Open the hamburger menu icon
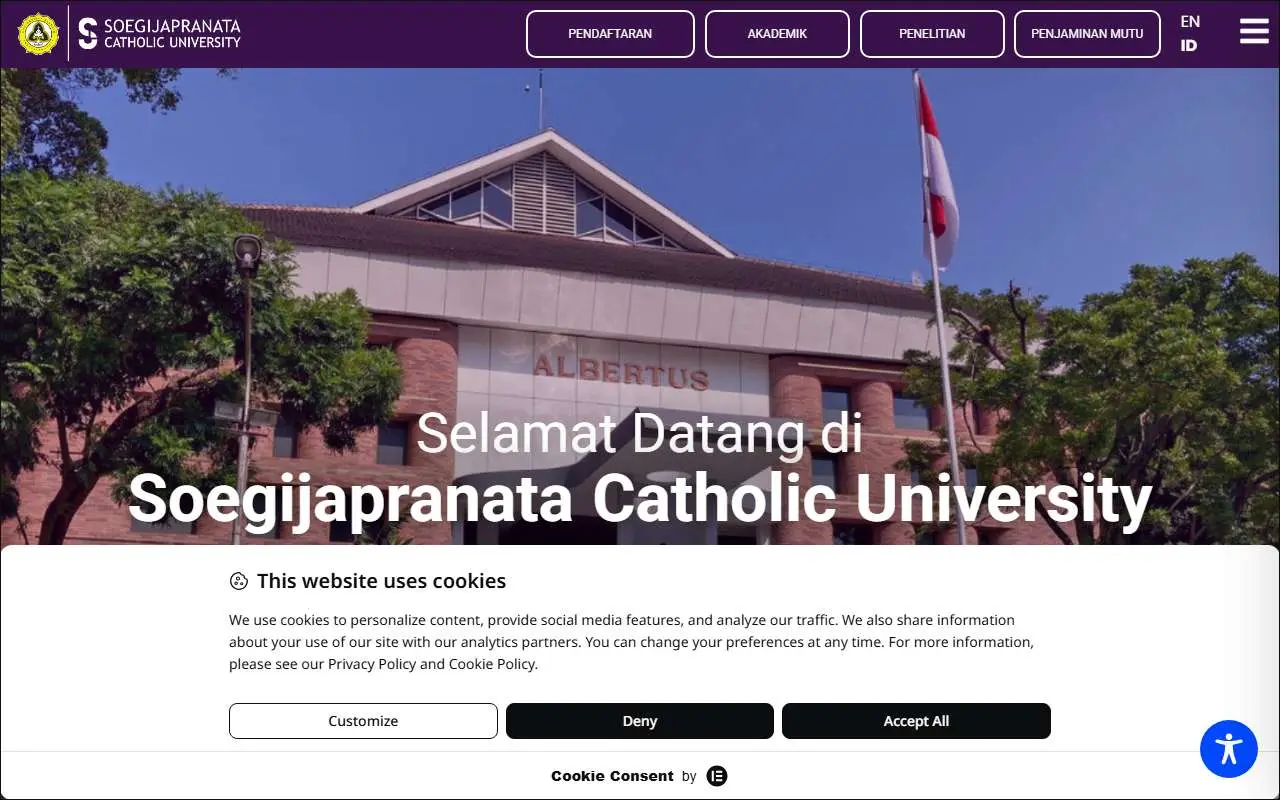The width and height of the screenshot is (1280, 800). pos(1254,31)
